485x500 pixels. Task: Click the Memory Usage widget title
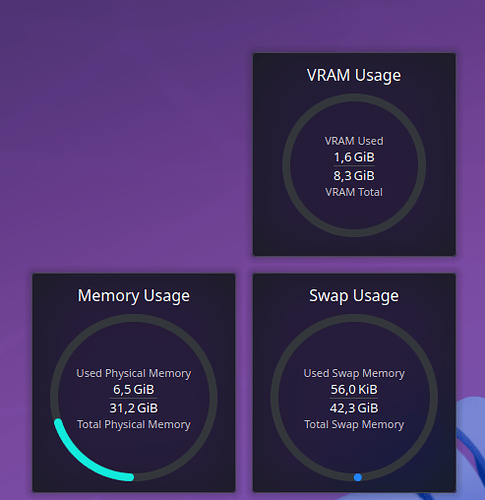134,296
